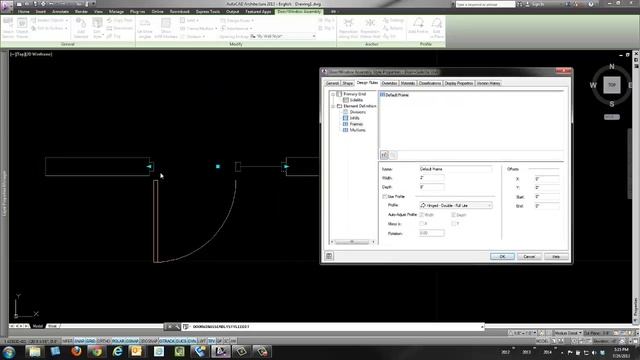Toggle ORTHO mode in the status bar
Viewport: 640px width, 360px height.
pyautogui.click(x=104, y=341)
